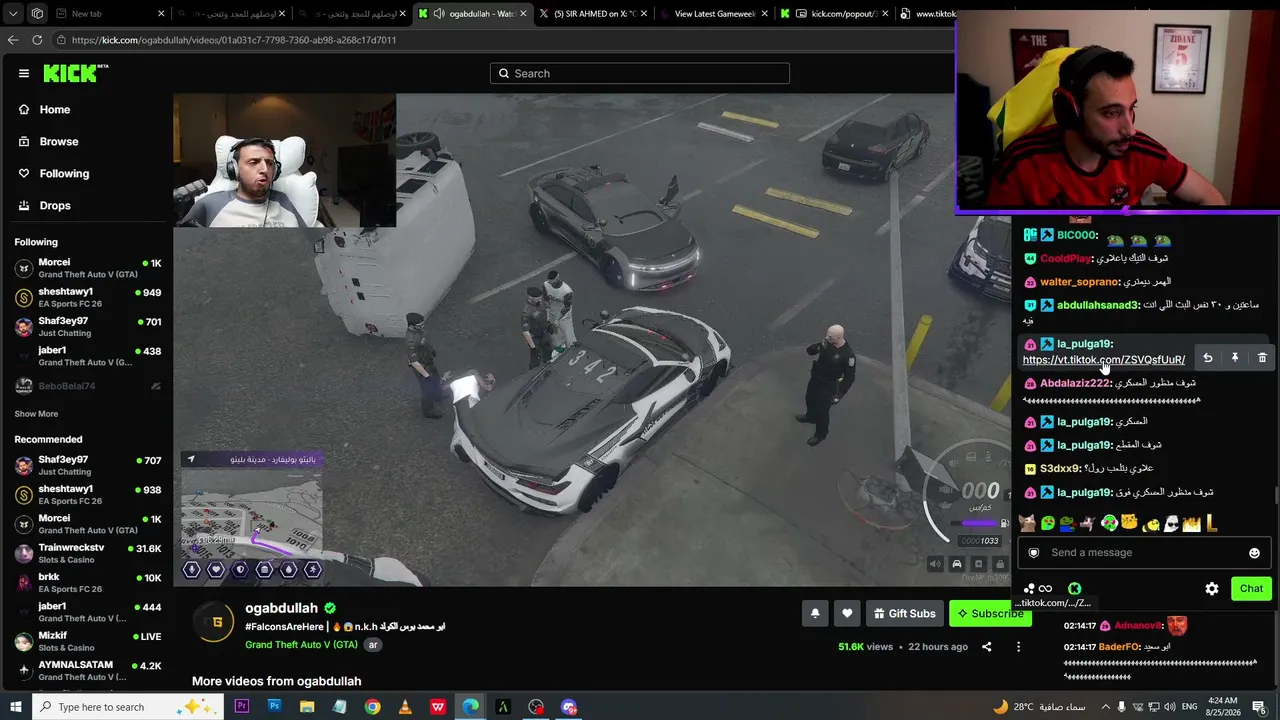
Task: Click the browser address bar URL
Action: (234, 40)
